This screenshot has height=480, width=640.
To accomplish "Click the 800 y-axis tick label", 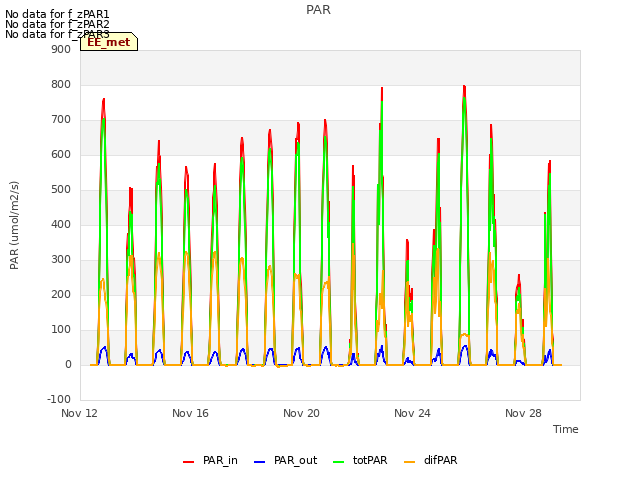I will click(61, 84).
